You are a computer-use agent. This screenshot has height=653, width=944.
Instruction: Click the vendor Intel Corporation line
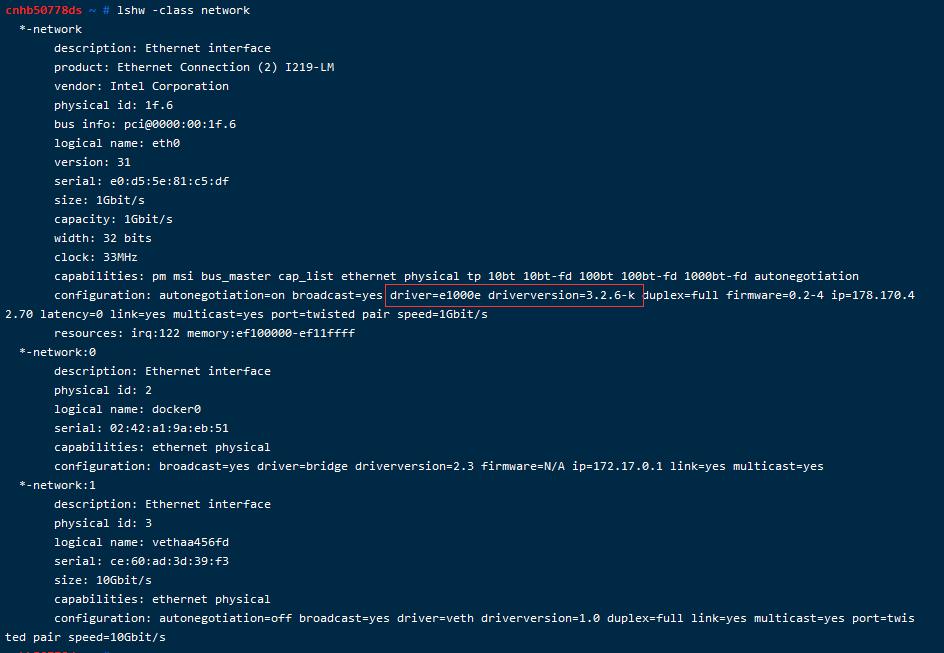point(141,86)
